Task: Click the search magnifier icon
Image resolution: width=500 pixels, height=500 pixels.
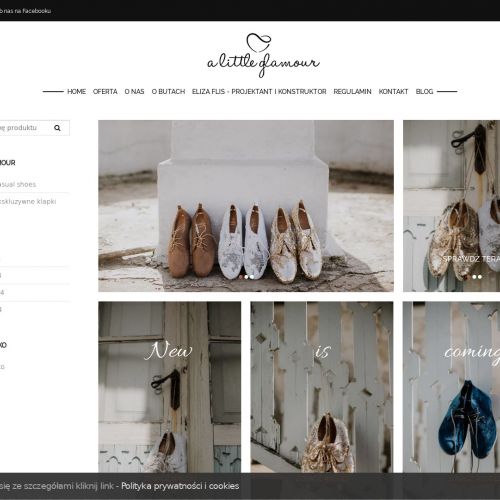Action: [57, 128]
